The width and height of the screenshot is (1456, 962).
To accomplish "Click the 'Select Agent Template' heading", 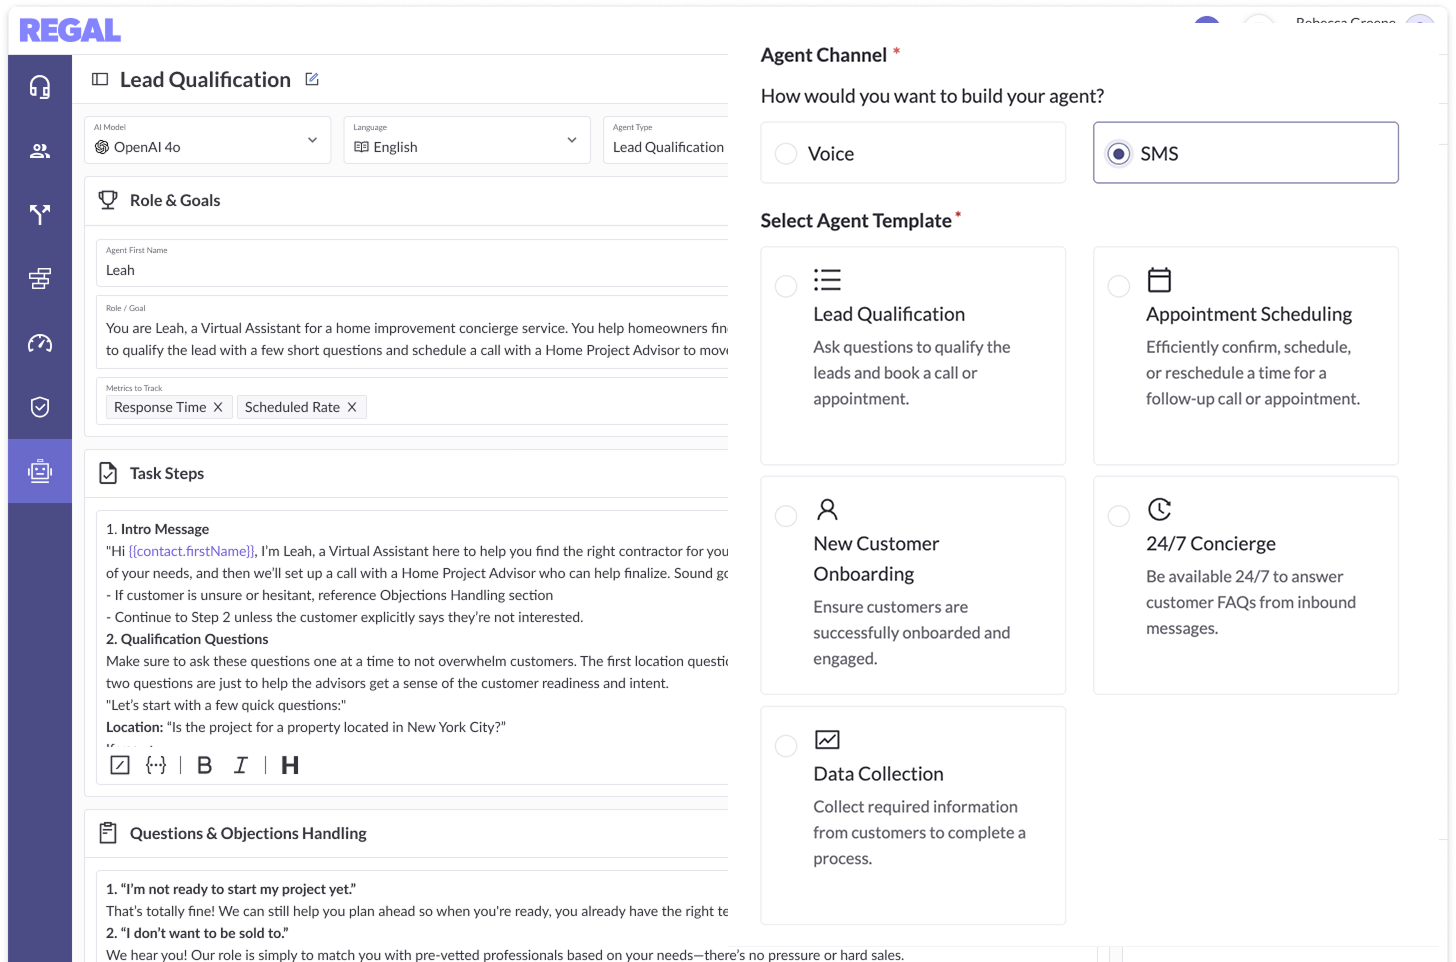I will pyautogui.click(x=856, y=220).
